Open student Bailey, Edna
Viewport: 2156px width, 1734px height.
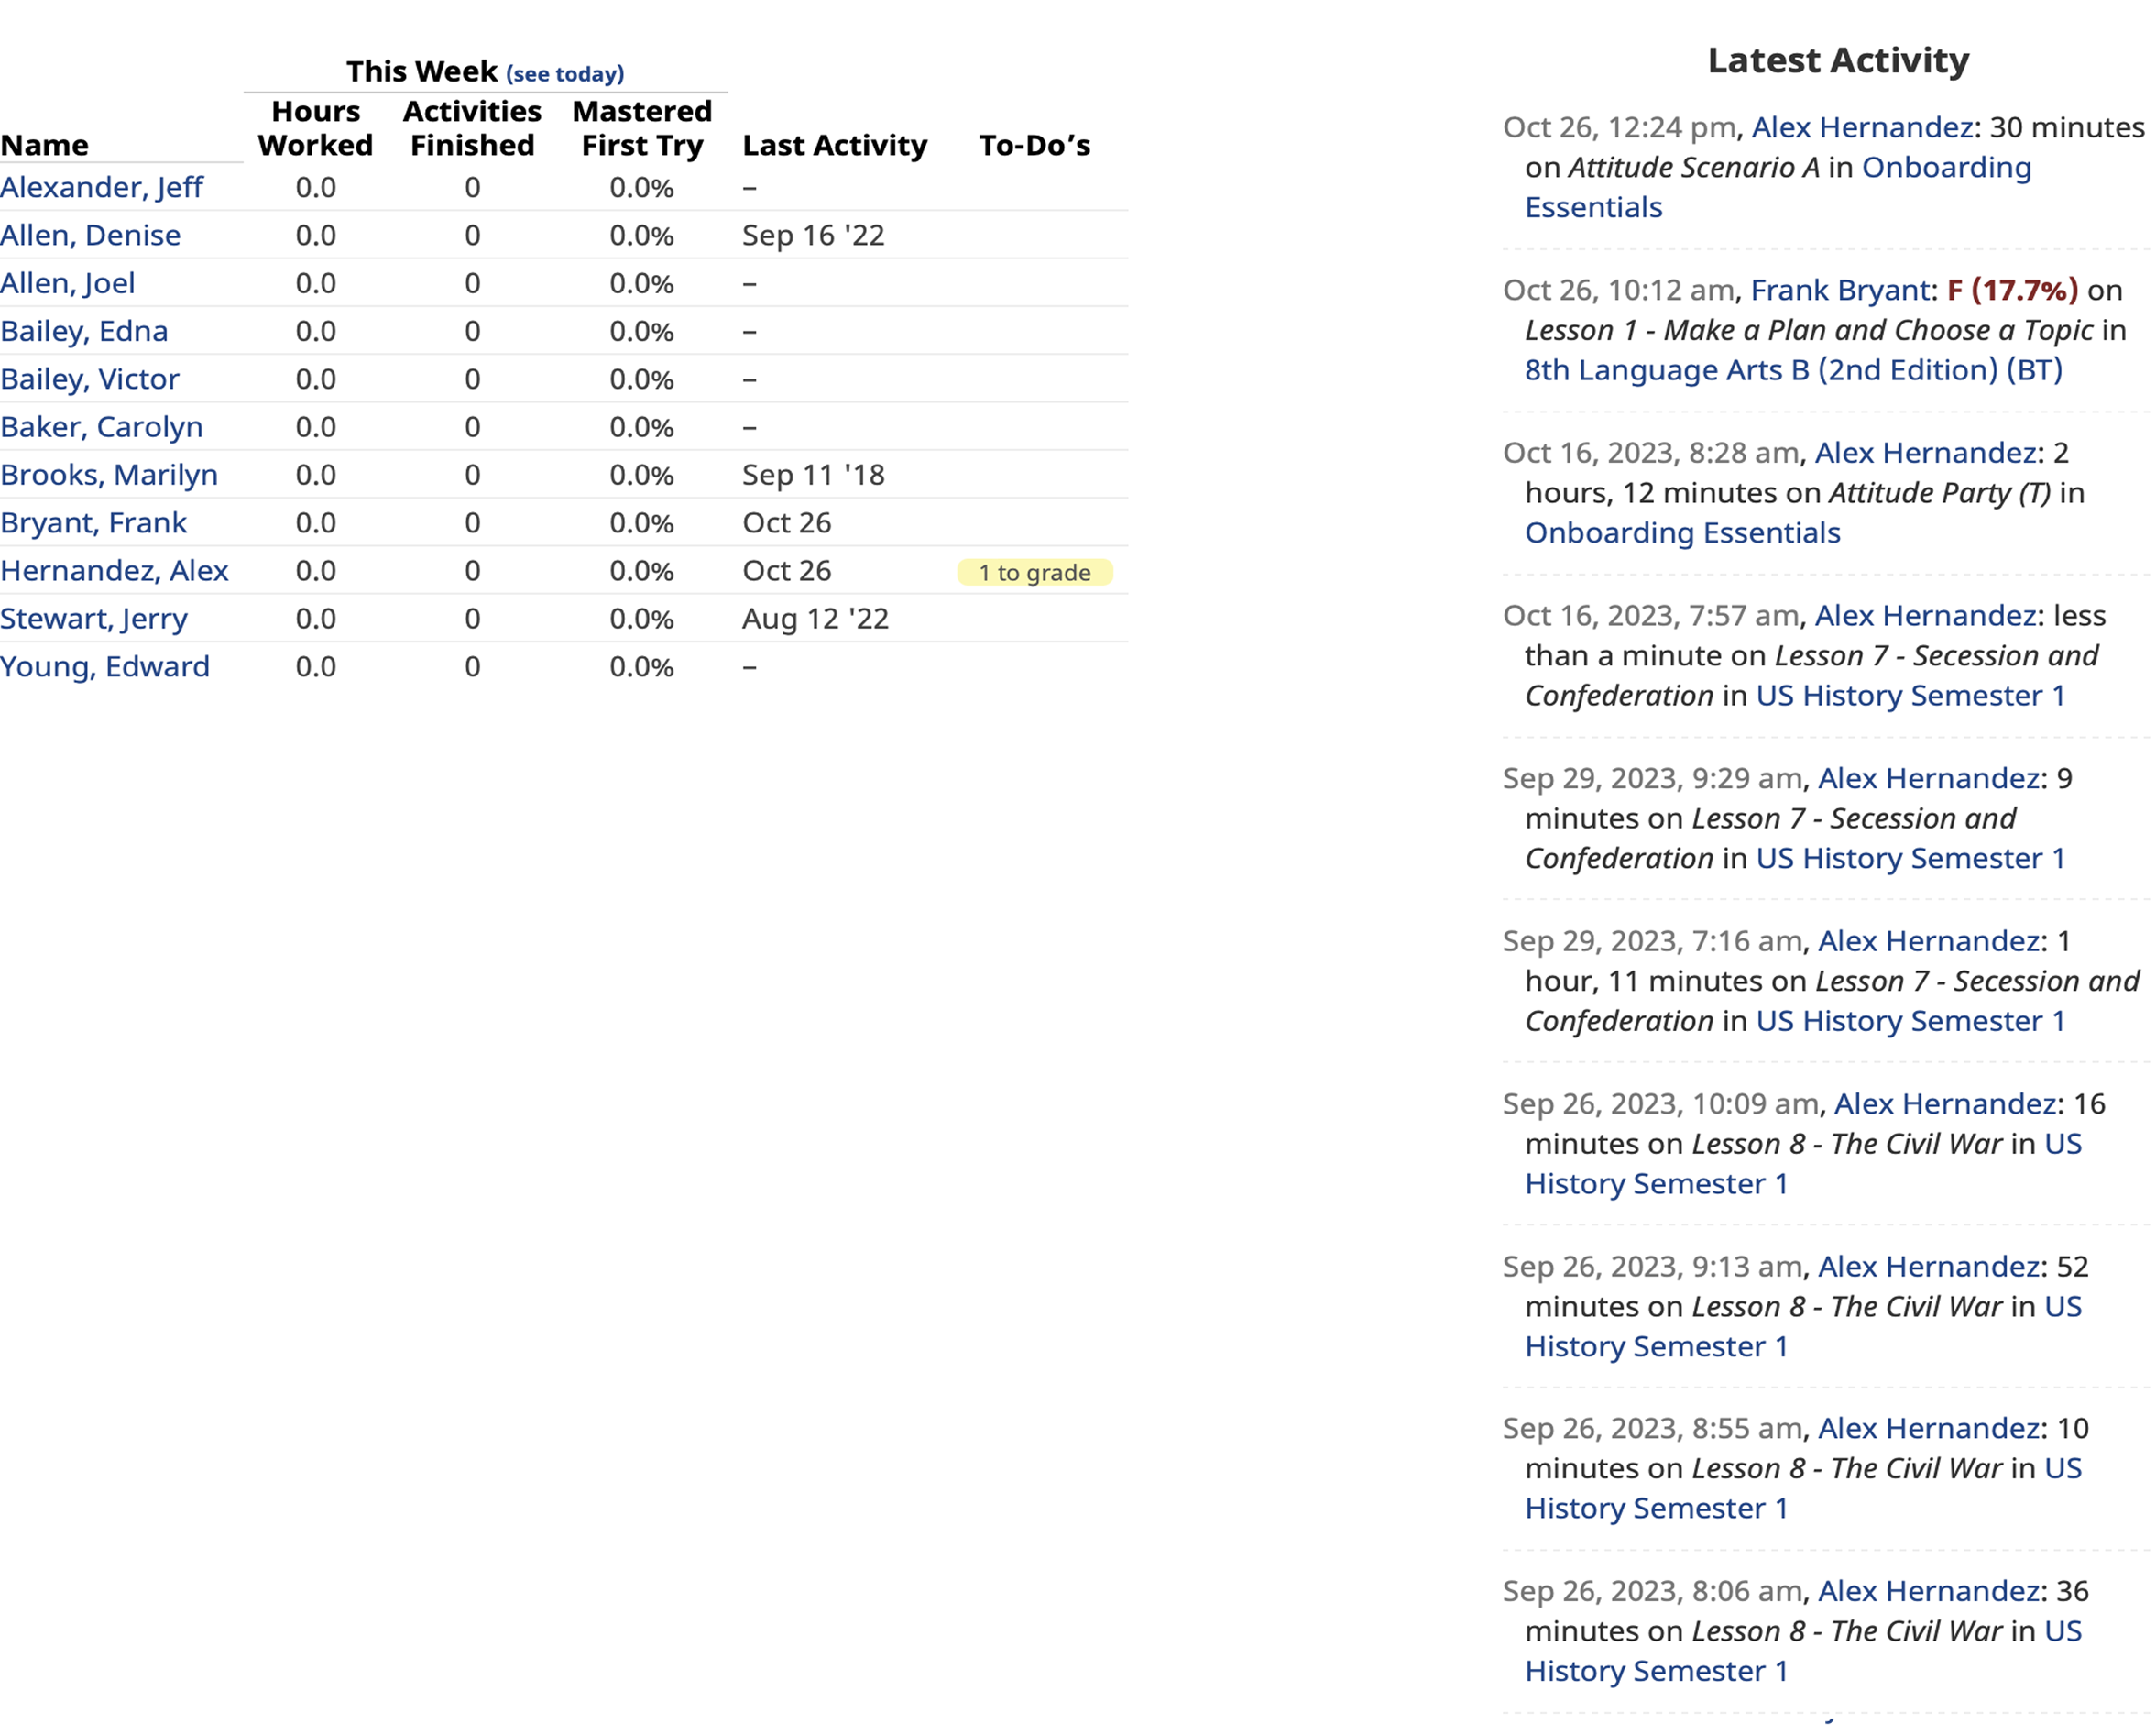tap(84, 331)
